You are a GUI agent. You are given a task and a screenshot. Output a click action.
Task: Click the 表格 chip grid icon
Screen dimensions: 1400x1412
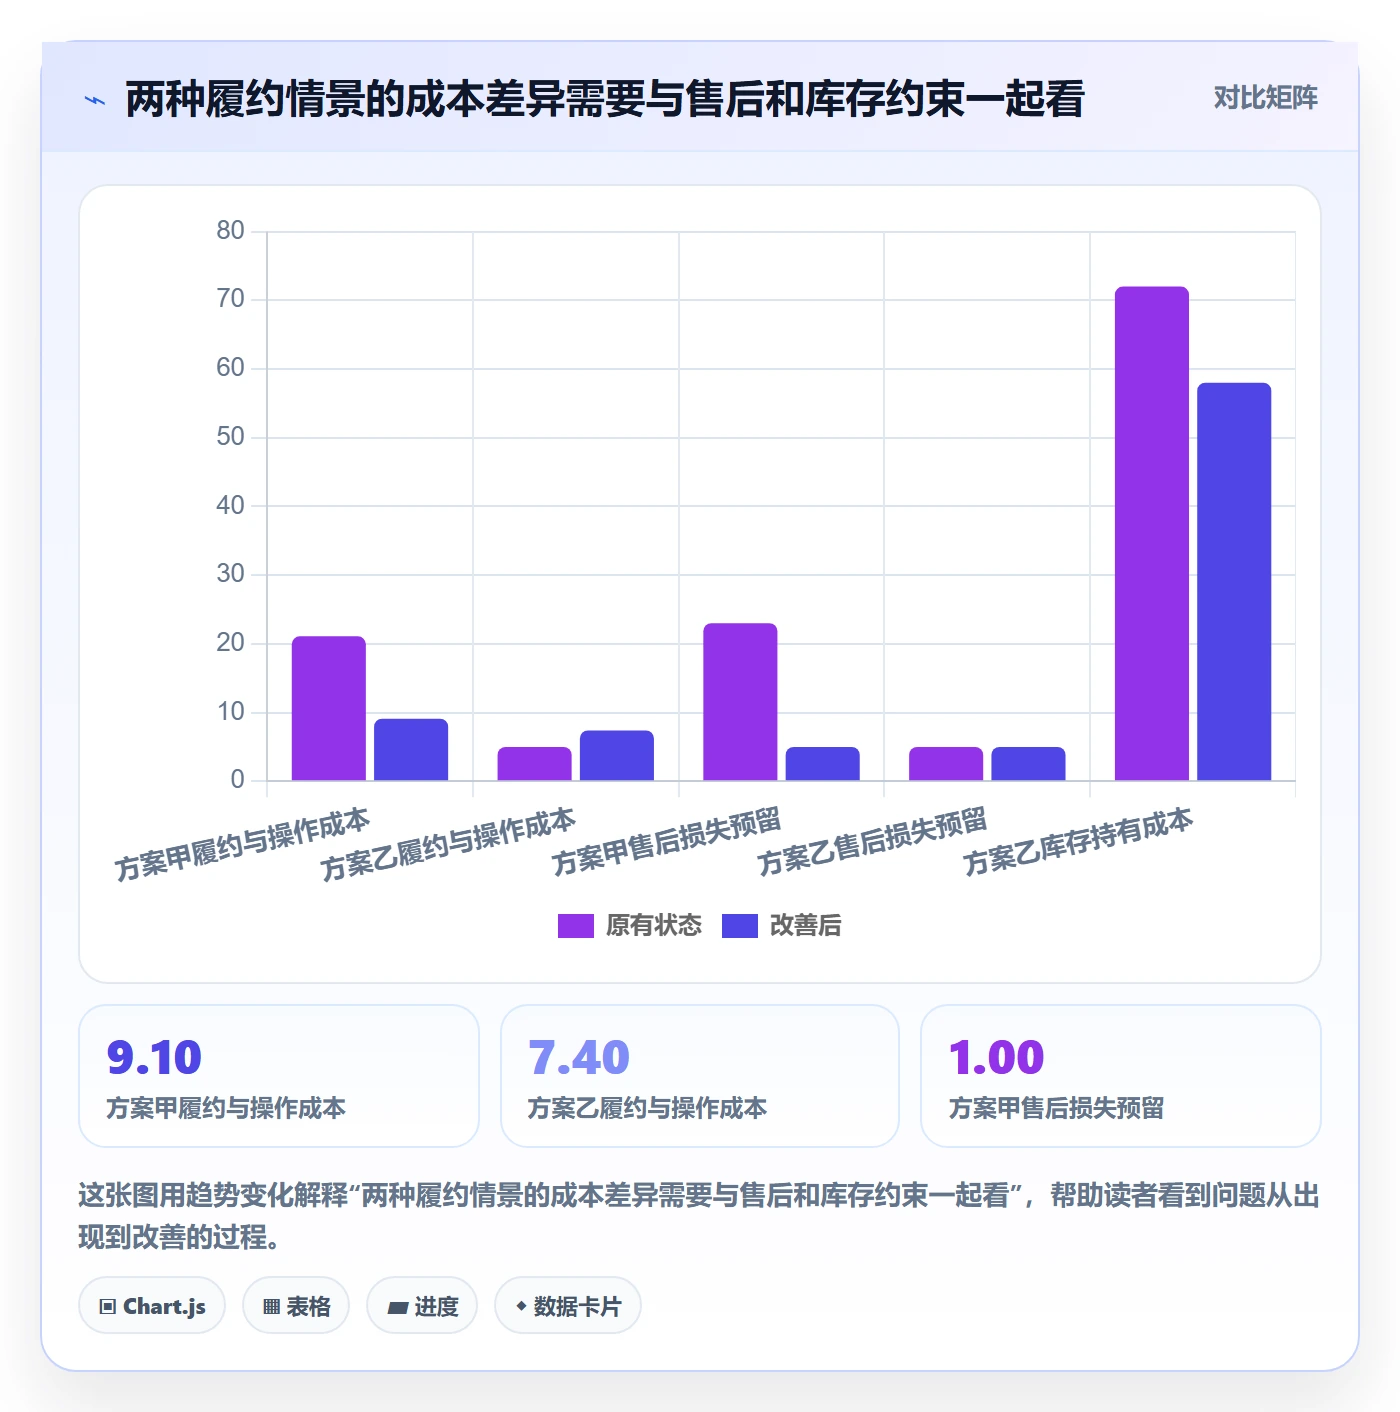[x=271, y=1307]
